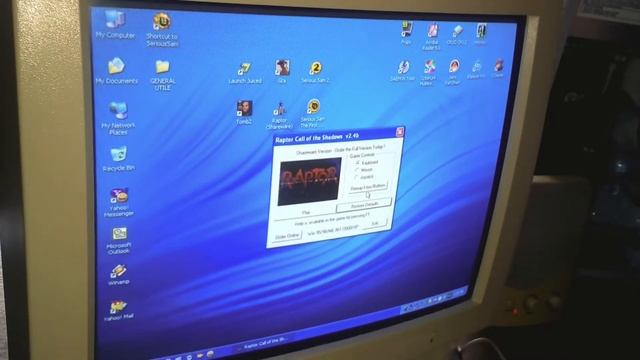Open My Network Places icon
This screenshot has height=360, width=640.
pos(118,118)
